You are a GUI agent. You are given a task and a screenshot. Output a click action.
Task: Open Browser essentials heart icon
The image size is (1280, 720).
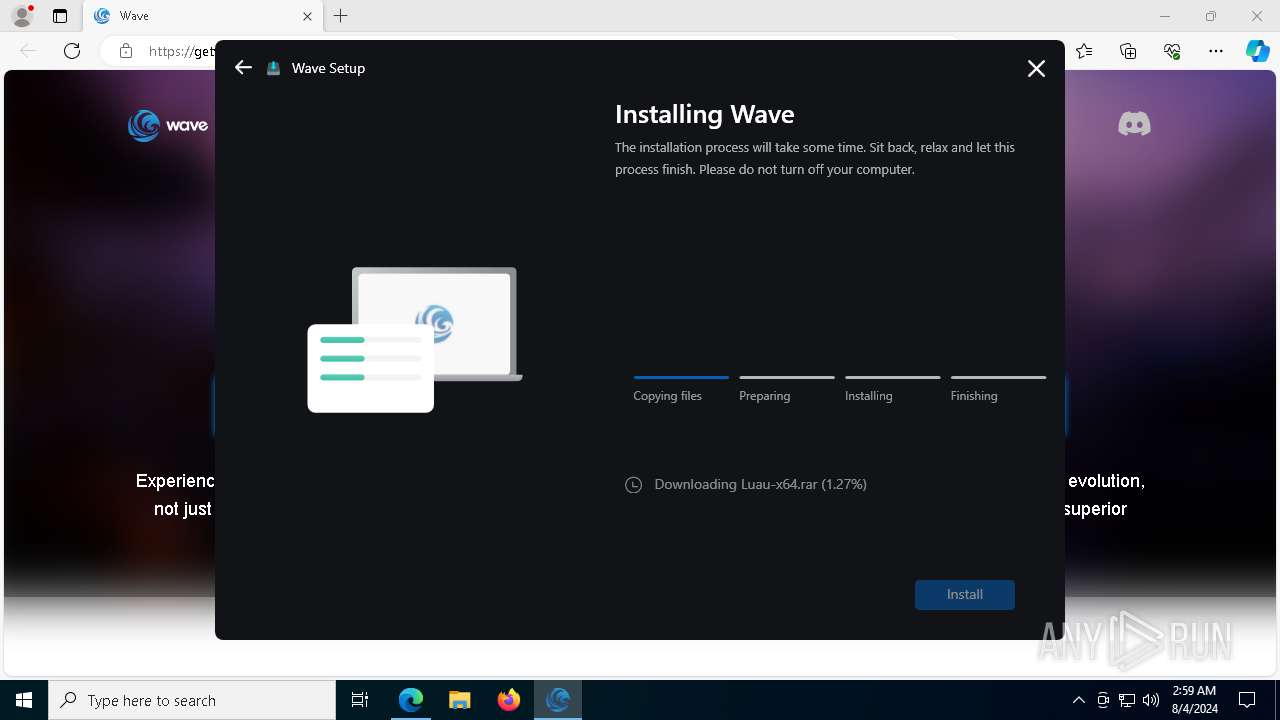tap(1172, 51)
